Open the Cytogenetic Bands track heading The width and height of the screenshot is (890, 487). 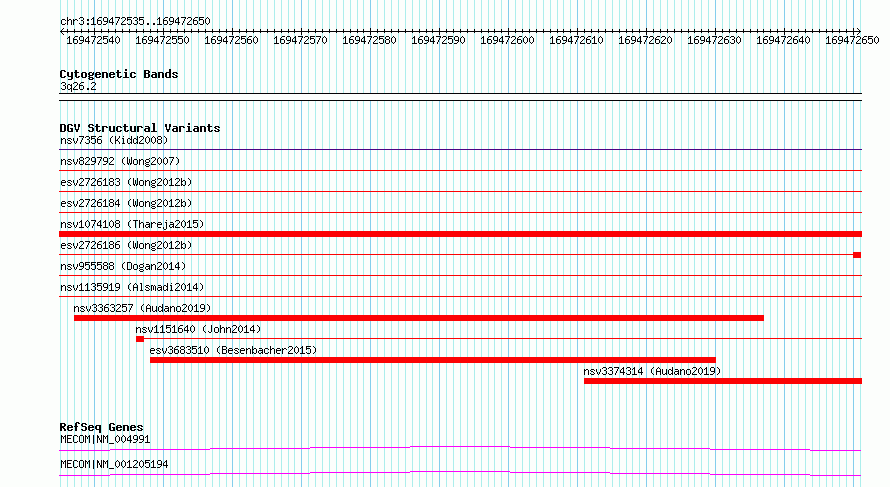click(119, 74)
